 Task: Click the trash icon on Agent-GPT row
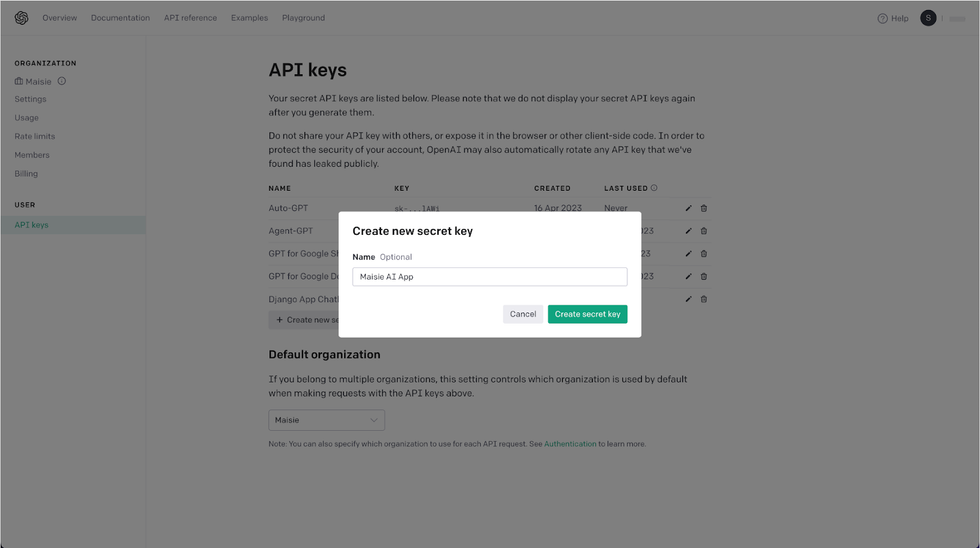coord(704,231)
